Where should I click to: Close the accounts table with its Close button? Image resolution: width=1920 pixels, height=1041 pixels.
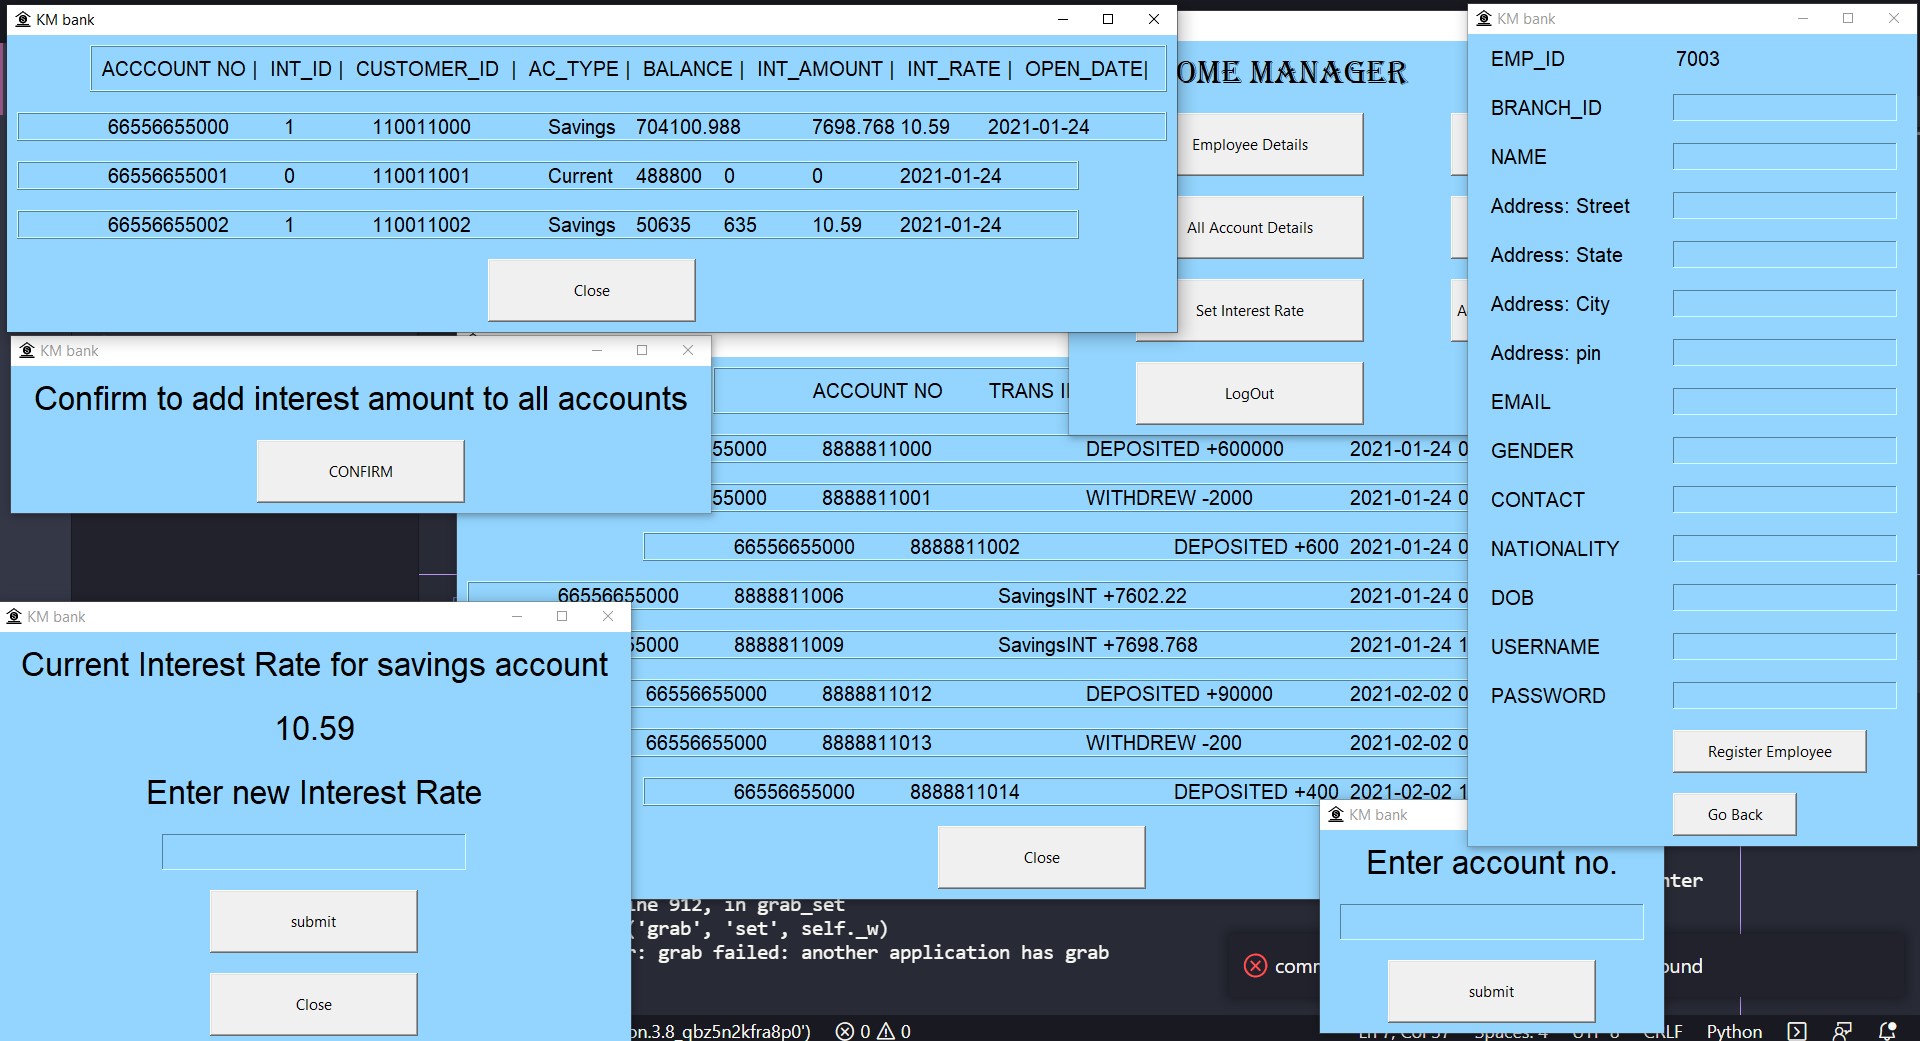591,290
